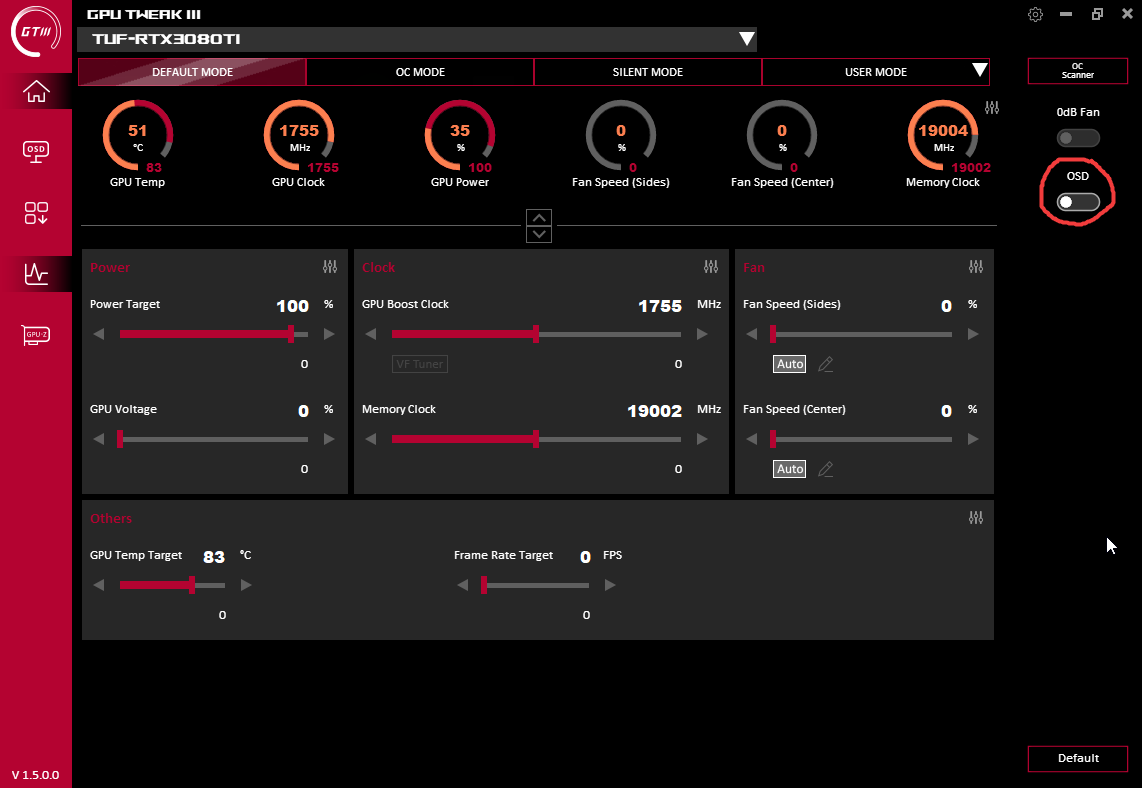Open Power panel settings sliders icon

pos(330,267)
